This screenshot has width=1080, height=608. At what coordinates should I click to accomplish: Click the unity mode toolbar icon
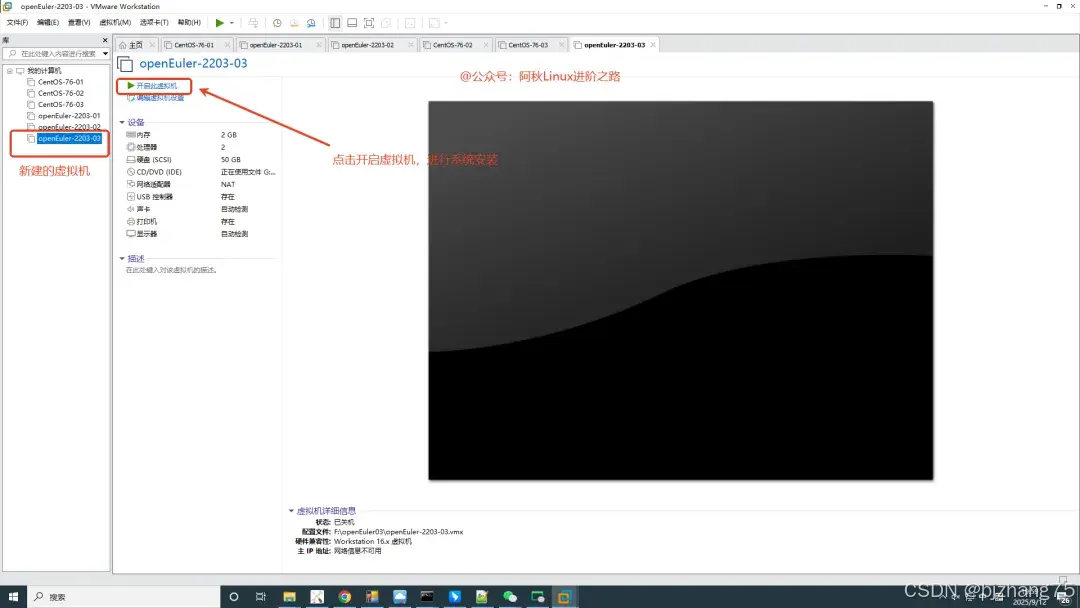386,23
